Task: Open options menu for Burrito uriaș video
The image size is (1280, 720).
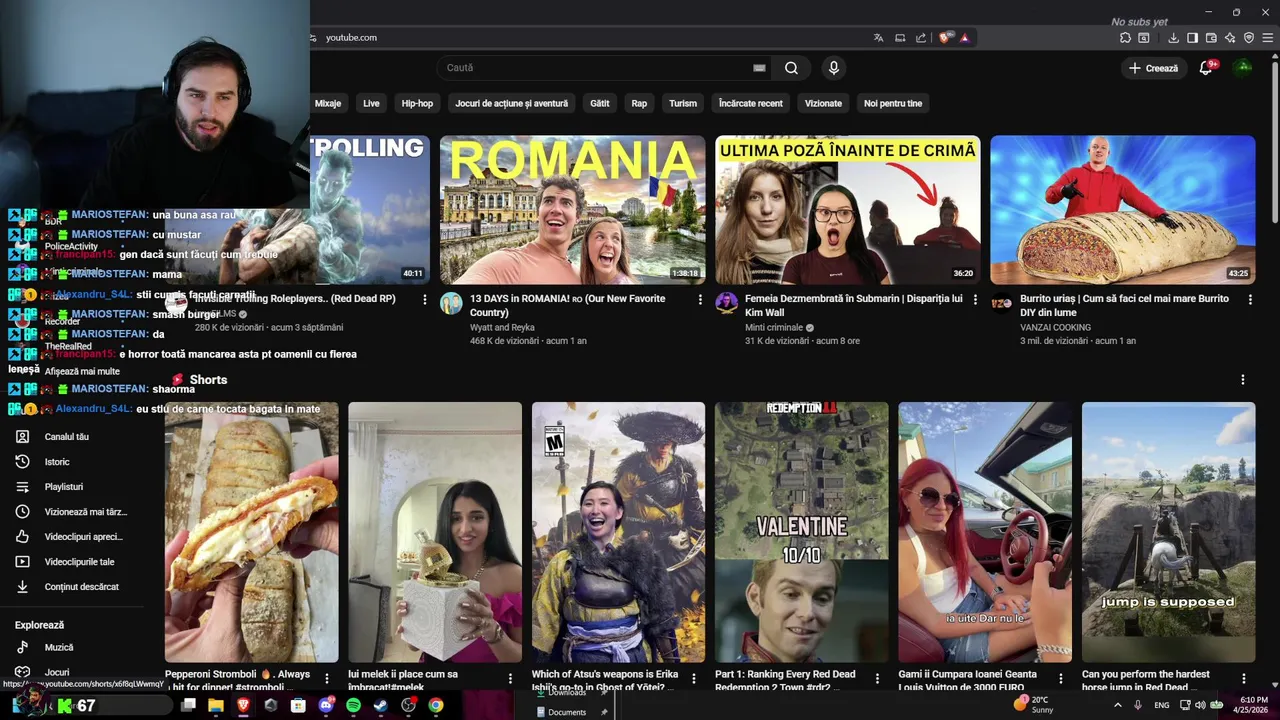Action: [1249, 299]
